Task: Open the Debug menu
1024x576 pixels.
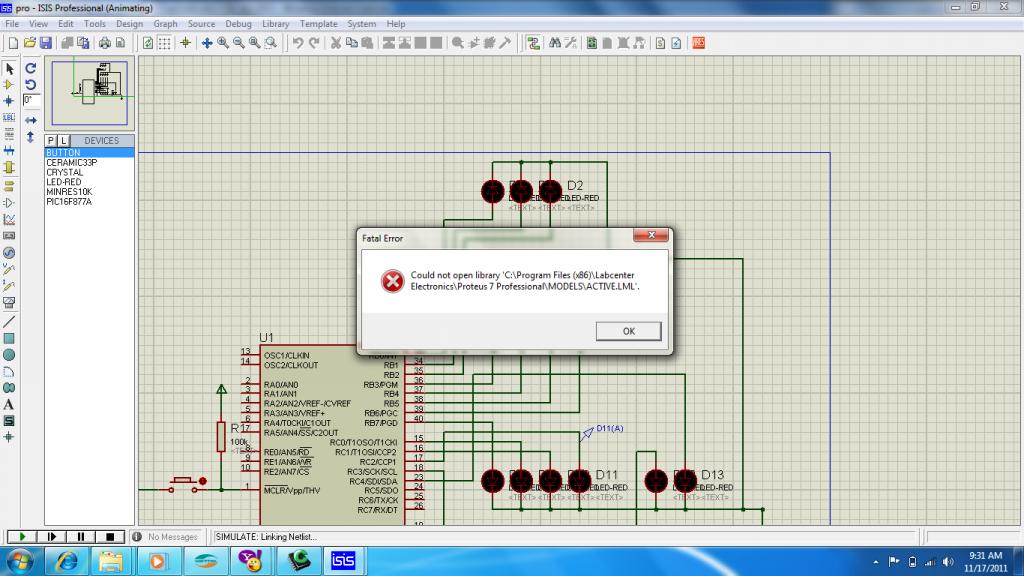Action: point(238,24)
